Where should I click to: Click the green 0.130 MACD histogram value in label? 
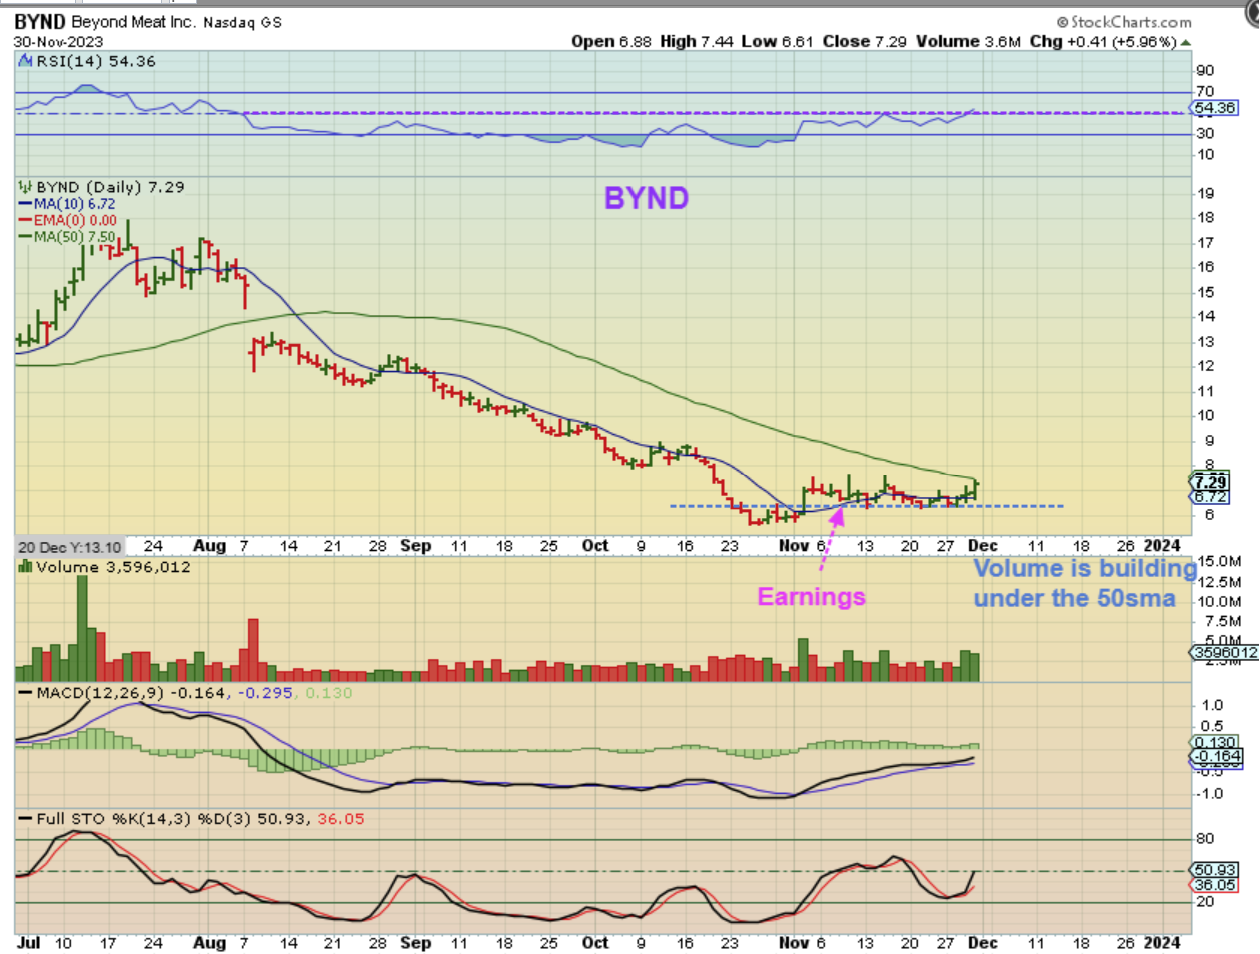[x=329, y=693]
